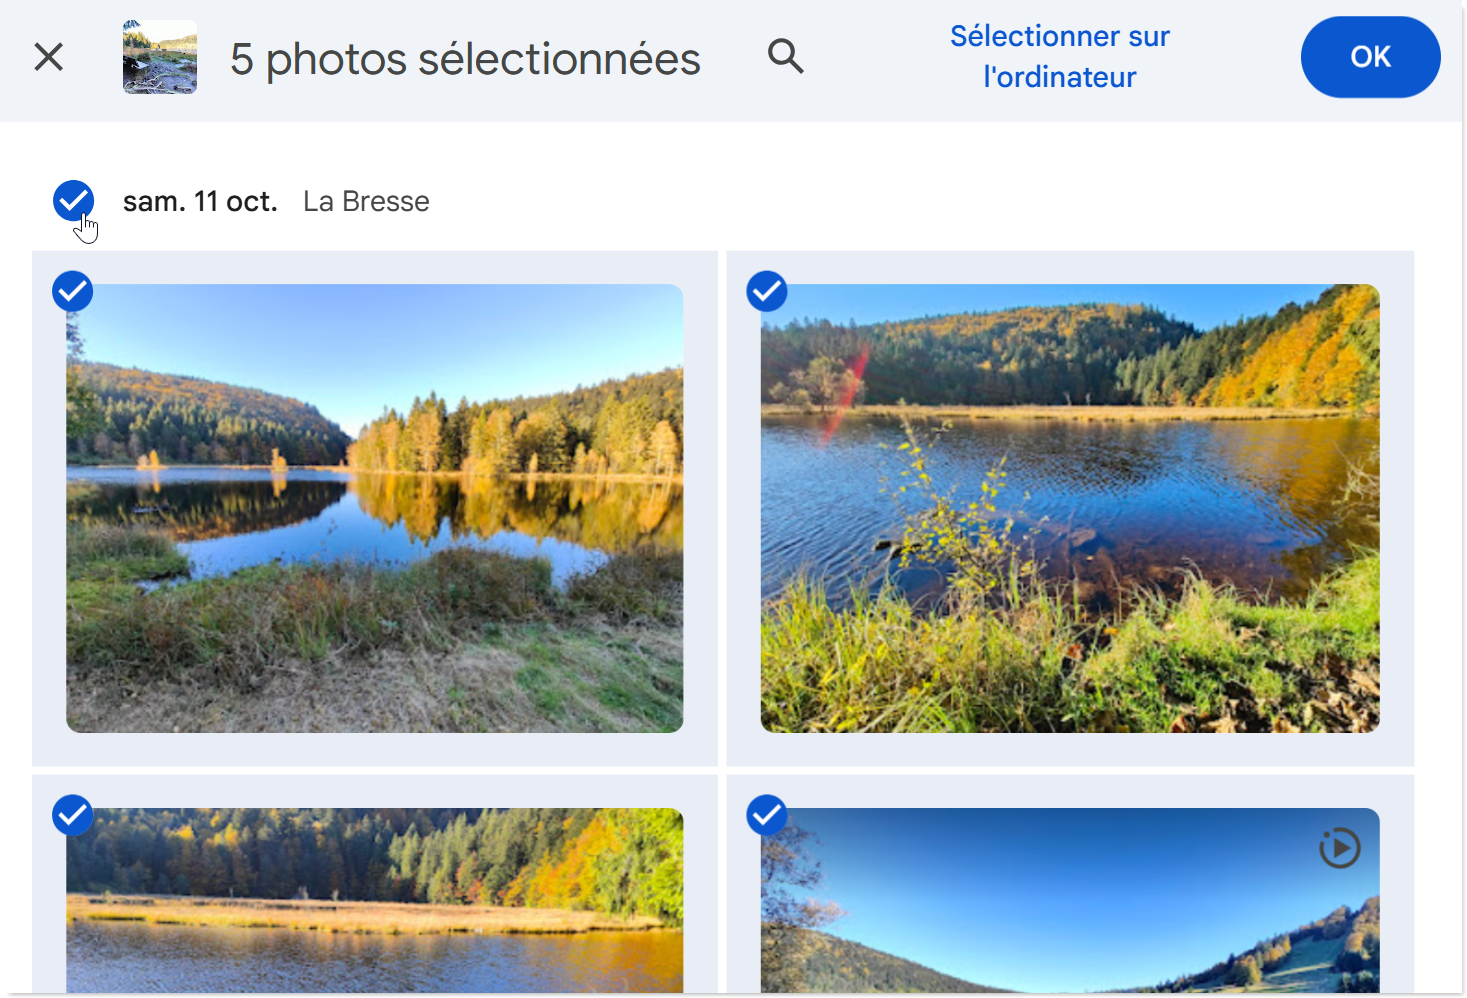The width and height of the screenshot is (1467, 998).
Task: Uncheck the bottom-left autumn forest photo
Action: click(73, 815)
